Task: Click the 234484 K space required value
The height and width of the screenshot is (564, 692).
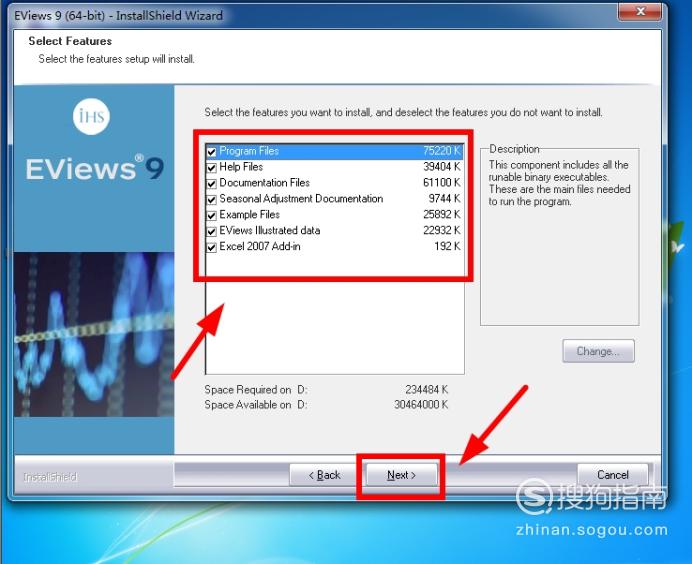Action: (x=426, y=390)
